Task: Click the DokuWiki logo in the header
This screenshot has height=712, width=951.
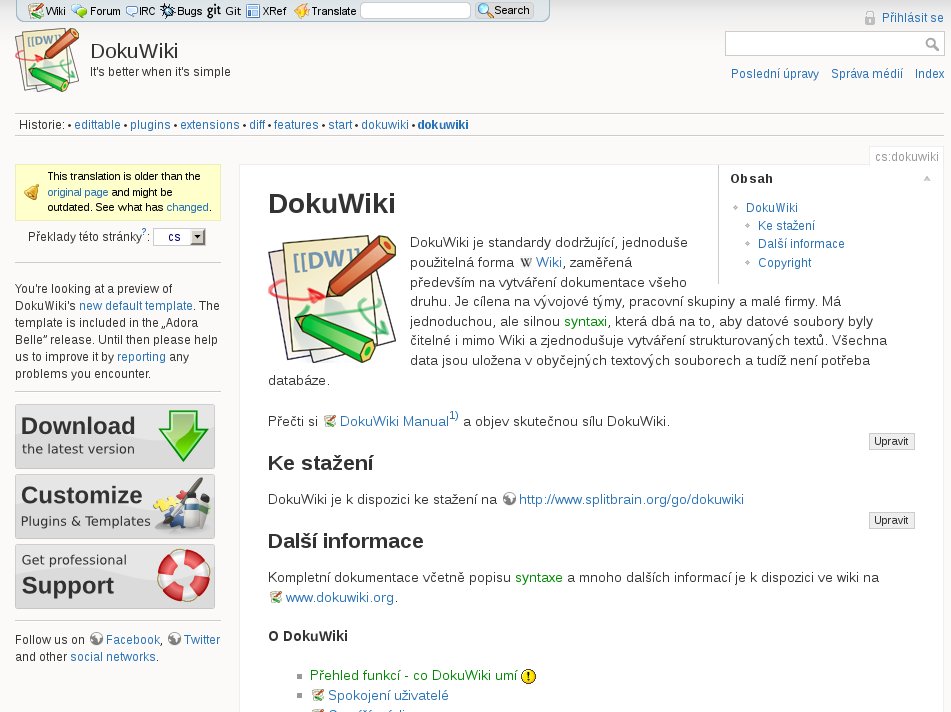Action: coord(47,59)
